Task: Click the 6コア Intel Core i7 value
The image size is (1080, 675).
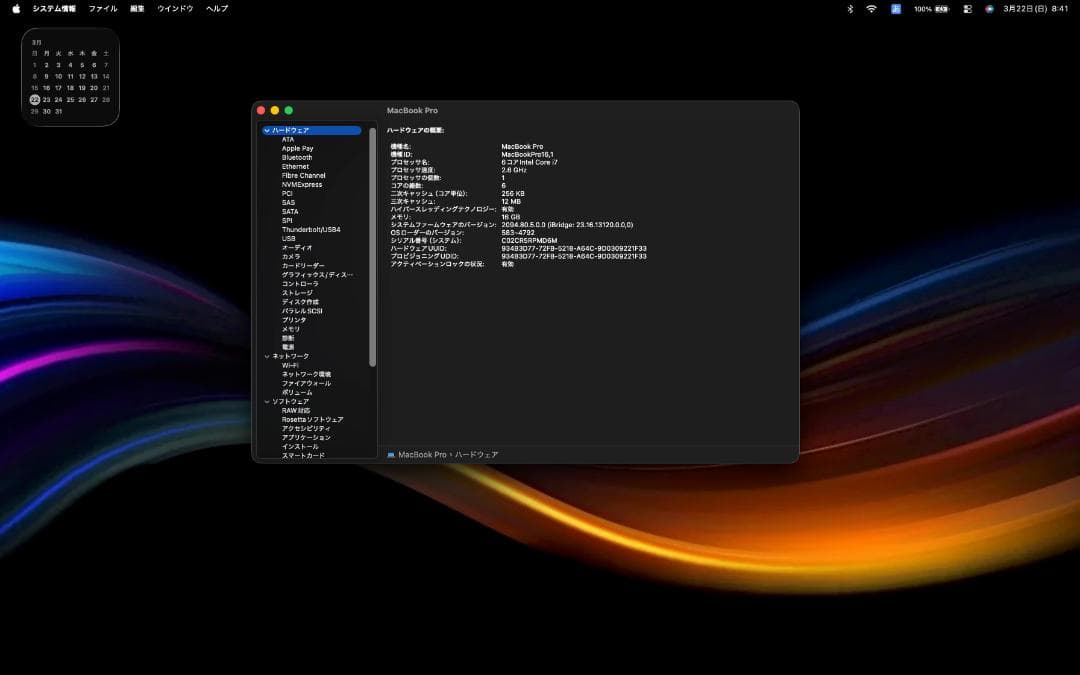Action: (x=530, y=163)
